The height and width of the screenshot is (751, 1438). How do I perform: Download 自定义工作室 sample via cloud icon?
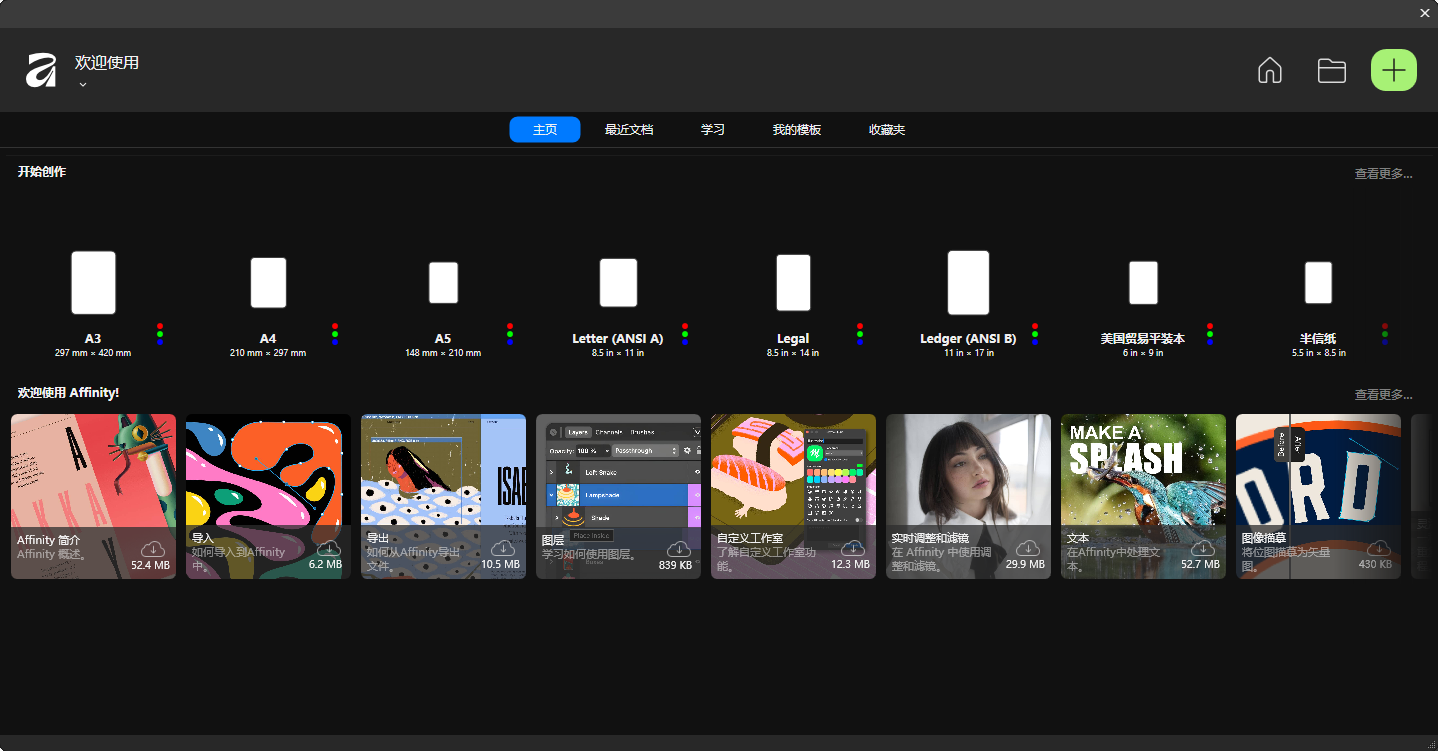853,548
